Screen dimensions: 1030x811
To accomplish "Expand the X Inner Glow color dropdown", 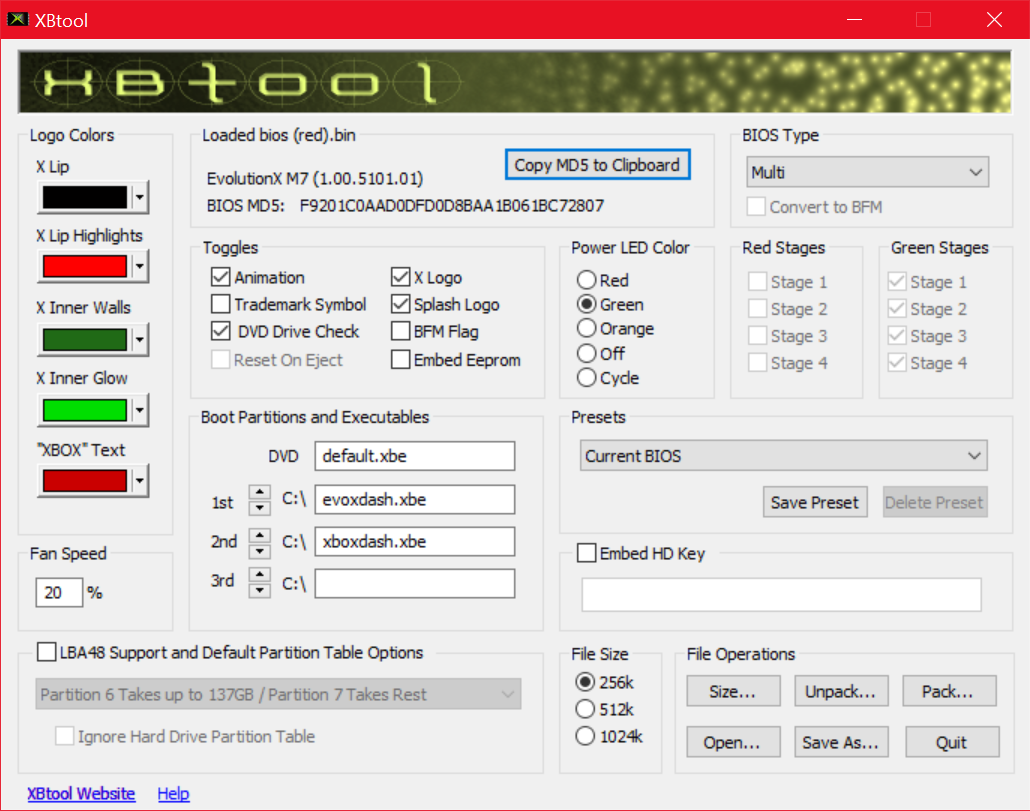I will pos(140,410).
